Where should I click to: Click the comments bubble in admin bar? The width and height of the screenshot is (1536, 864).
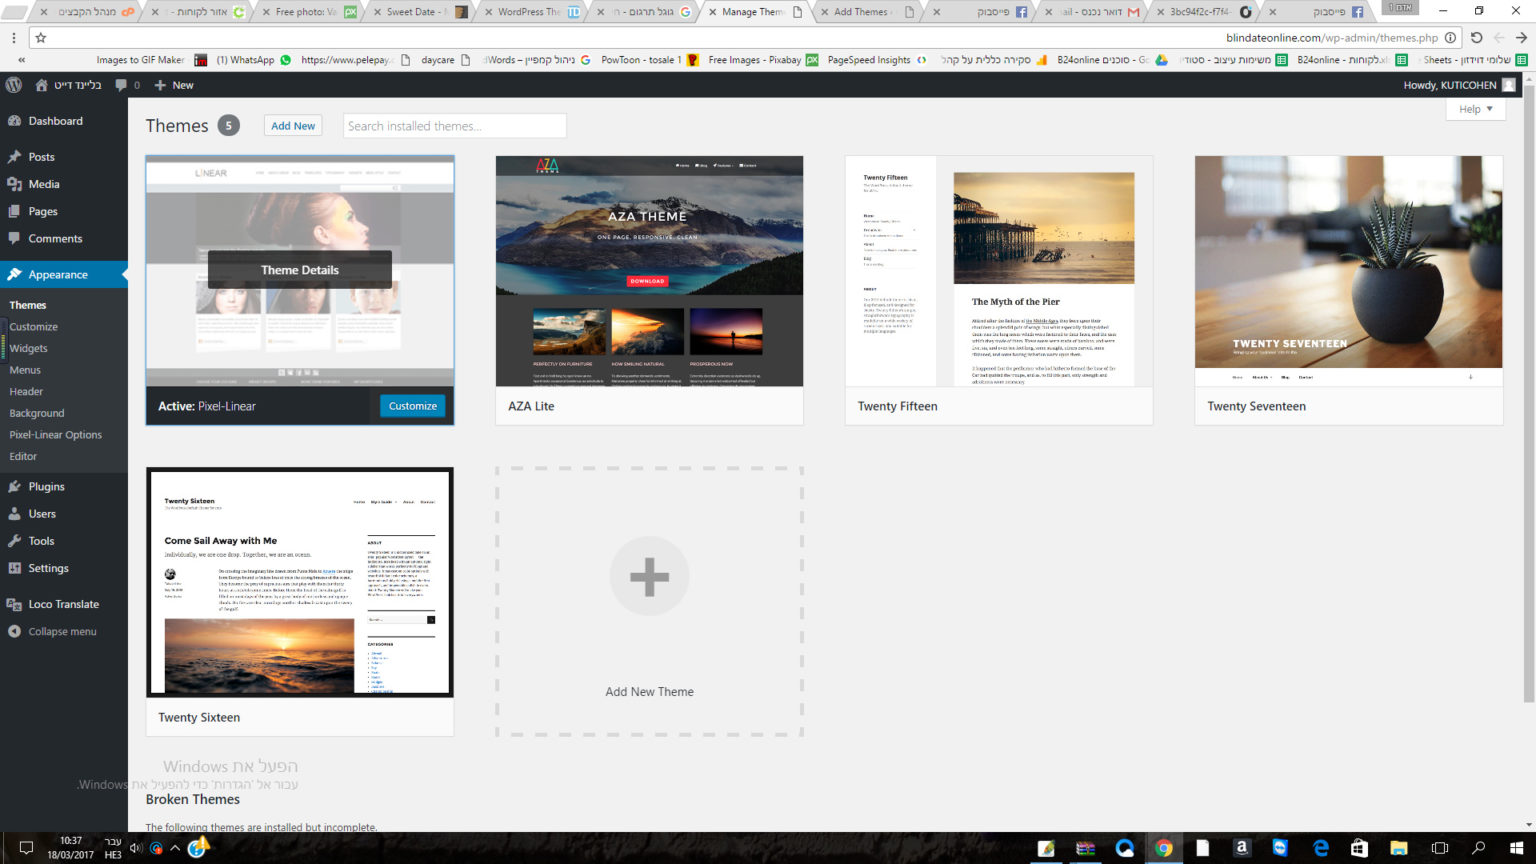pos(127,85)
